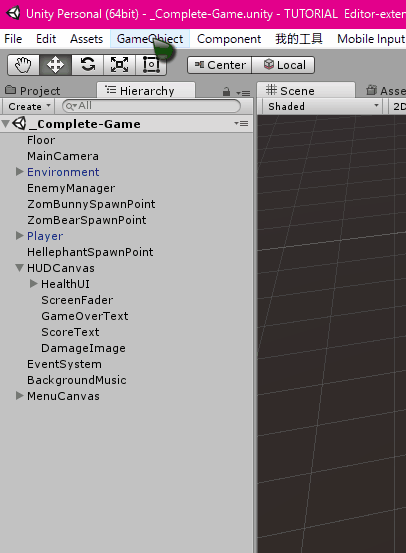406x553 pixels.
Task: Select the Player object
Action: (x=45, y=236)
